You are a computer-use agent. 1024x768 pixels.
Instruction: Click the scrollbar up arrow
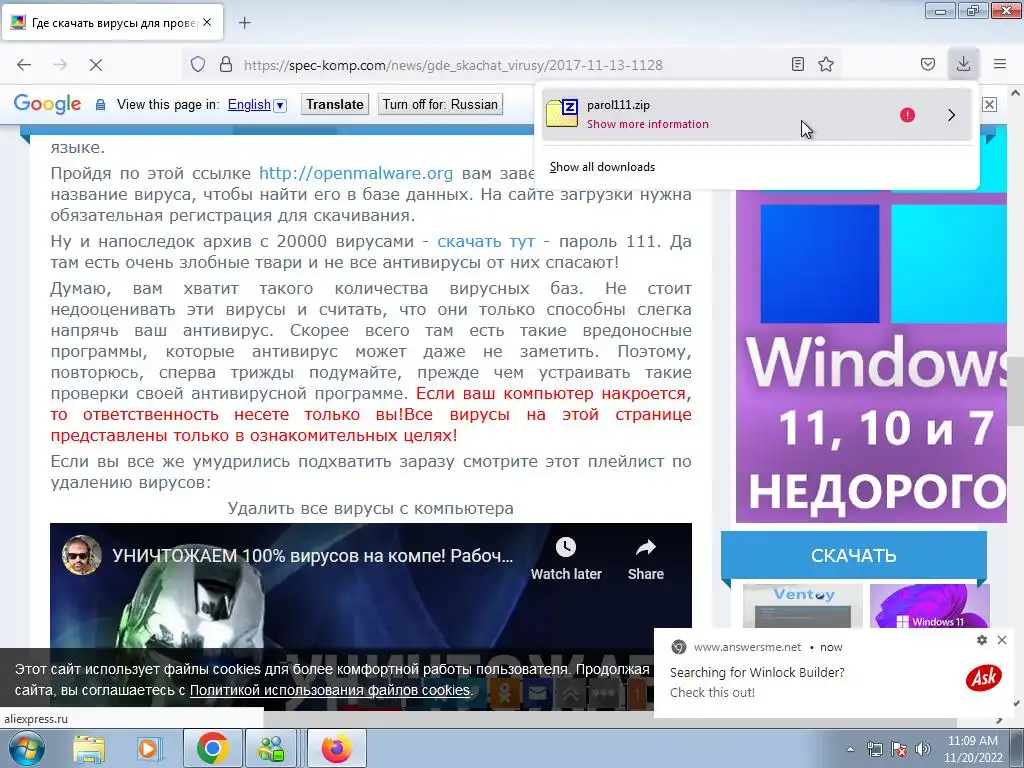tap(1016, 93)
